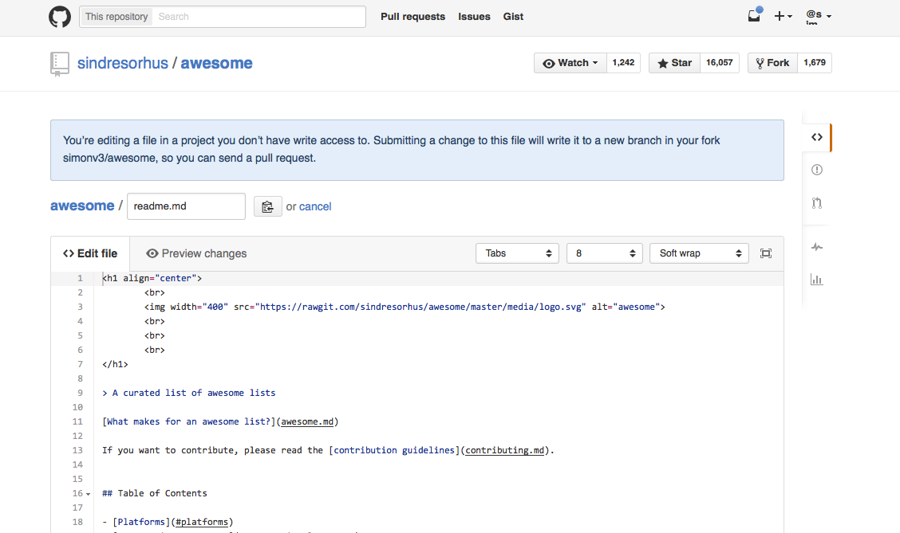Open the user avatar menu
900x533 pixels.
[x=818, y=16]
